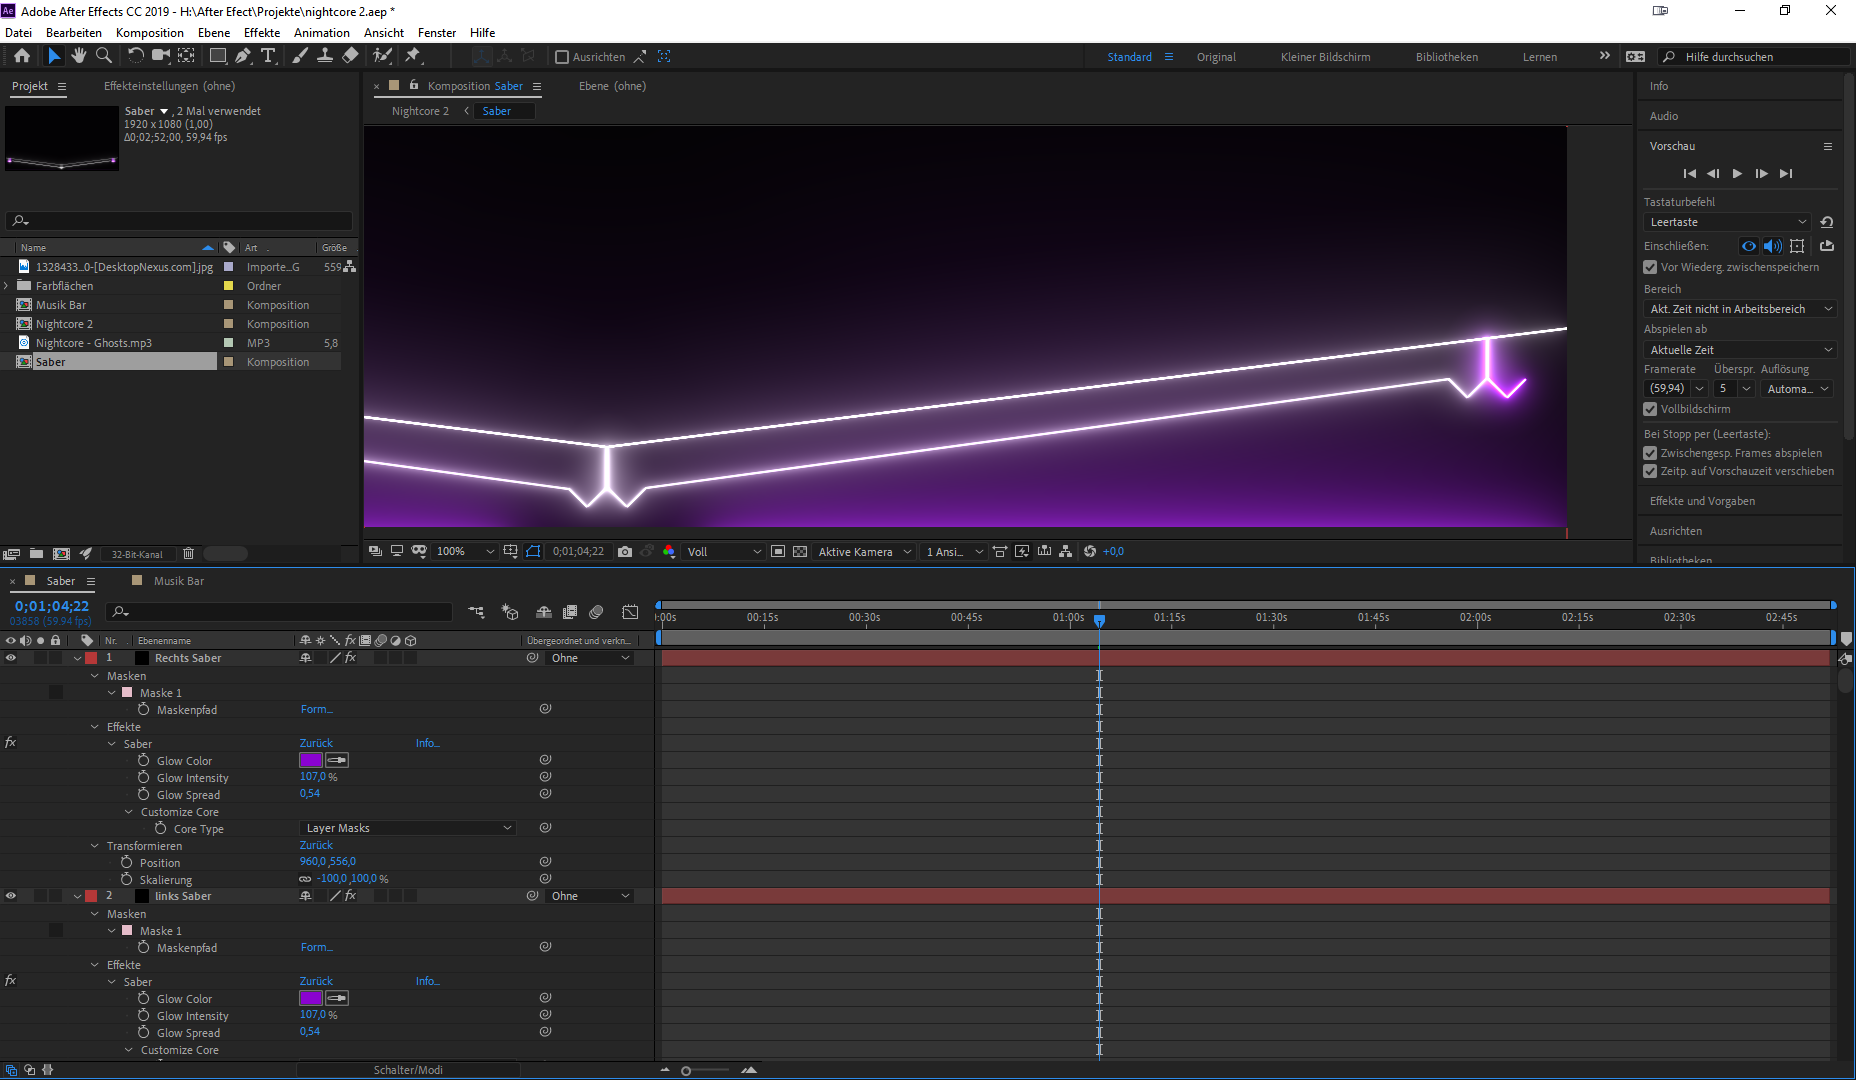
Task: Click the current time indicator on the timeline ruler
Action: coord(1099,620)
